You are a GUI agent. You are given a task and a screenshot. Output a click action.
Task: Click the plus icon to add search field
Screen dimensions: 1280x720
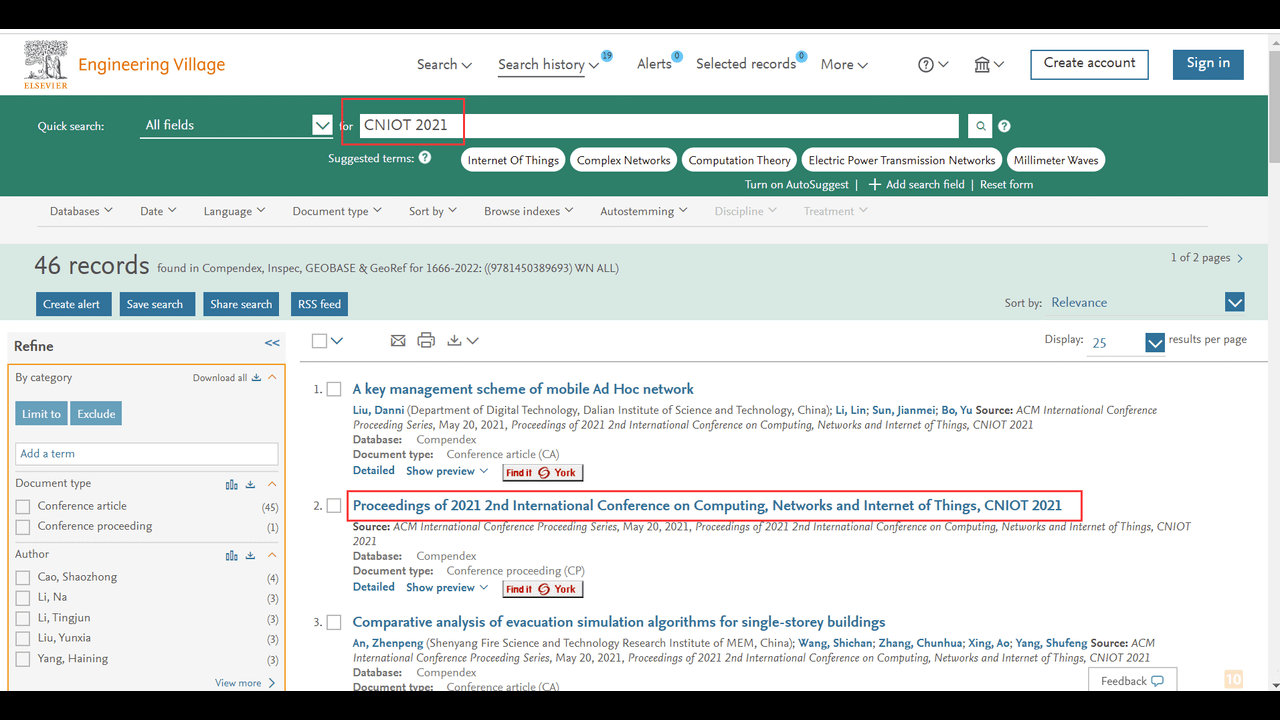point(875,185)
